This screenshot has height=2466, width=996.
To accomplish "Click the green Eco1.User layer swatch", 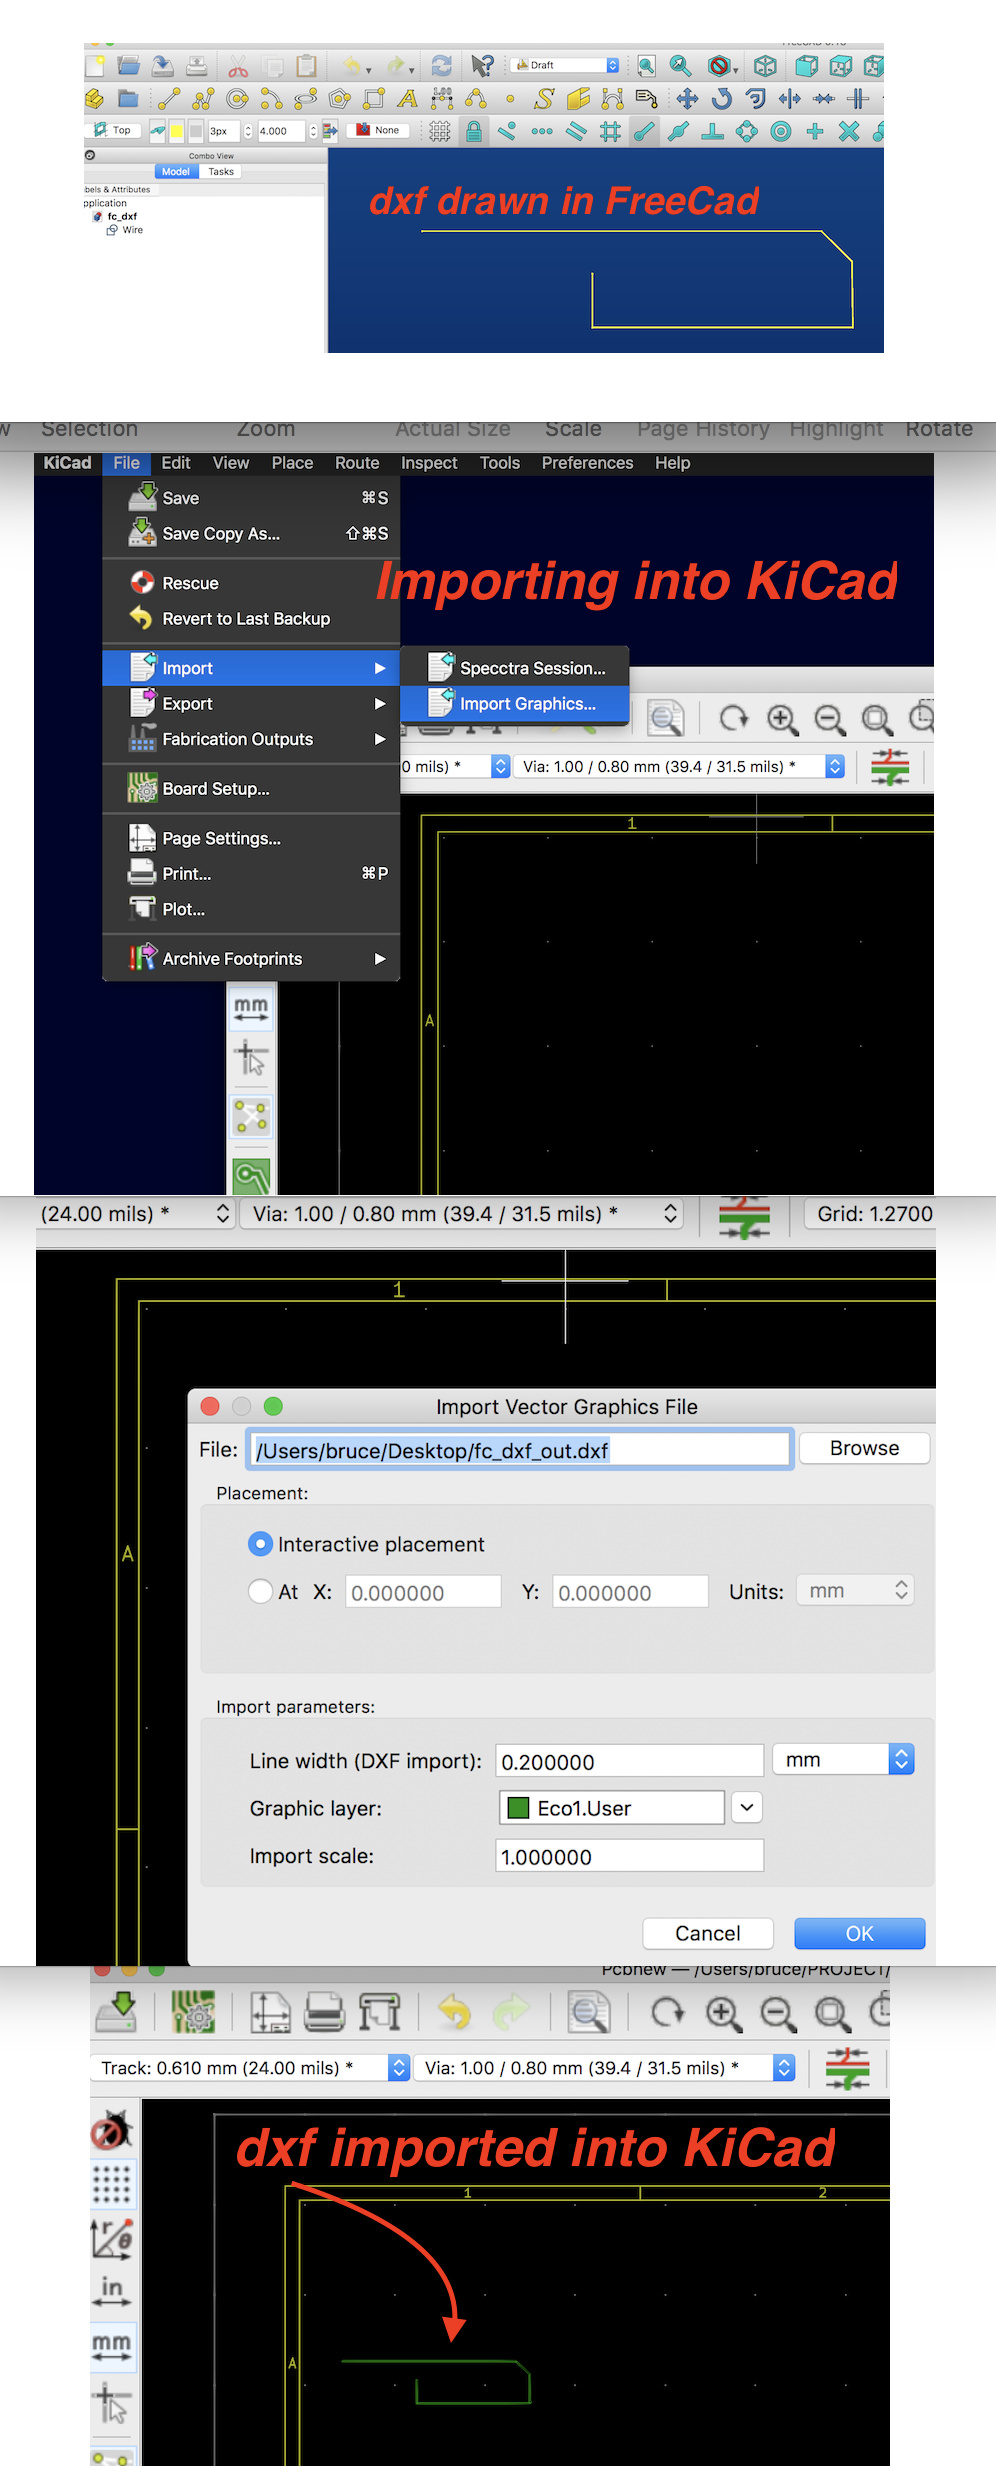I will (x=518, y=1808).
